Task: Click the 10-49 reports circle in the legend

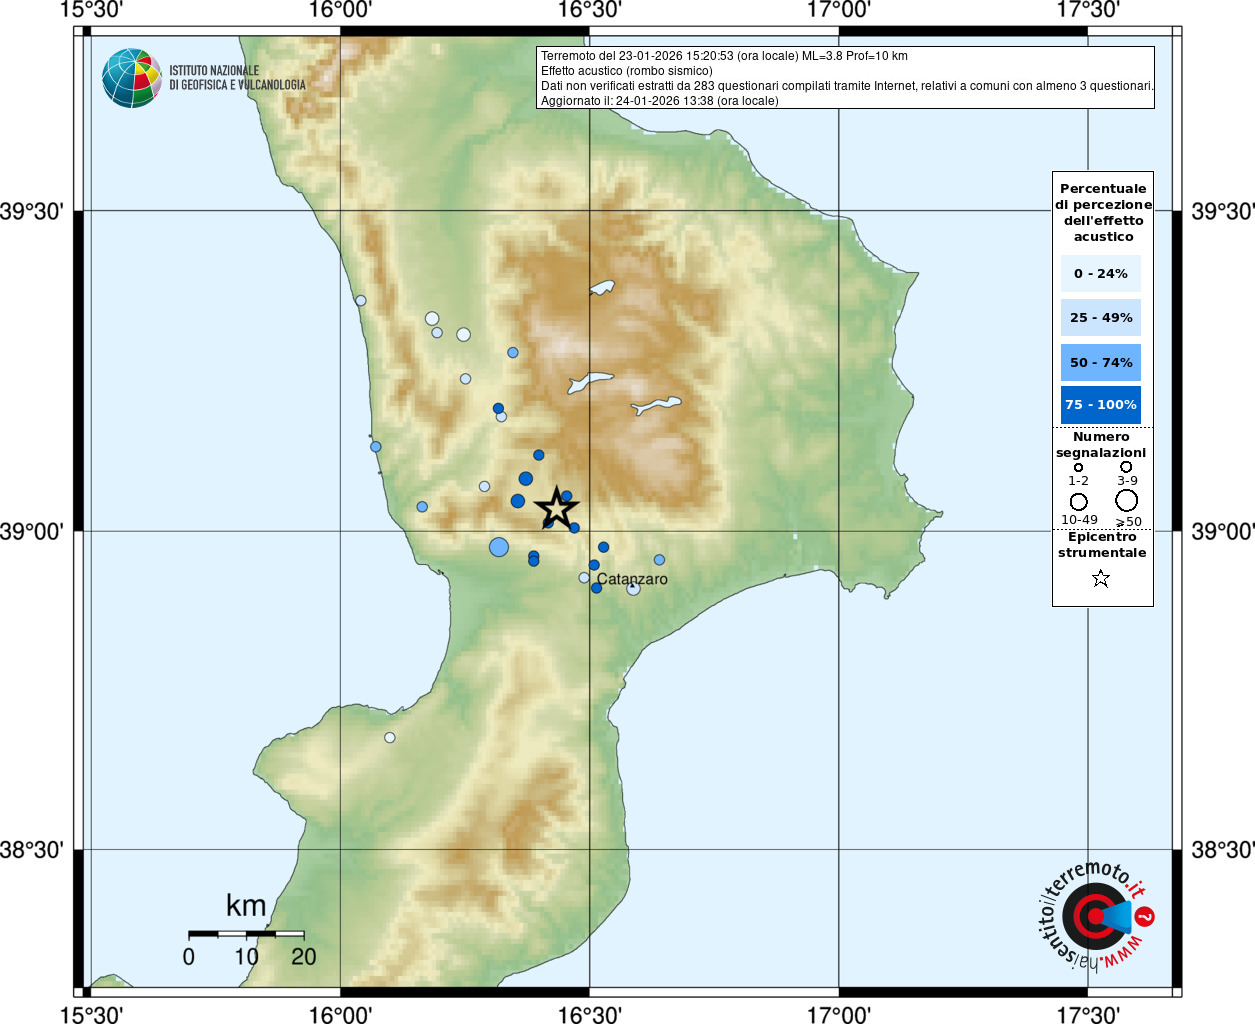Action: (1078, 501)
